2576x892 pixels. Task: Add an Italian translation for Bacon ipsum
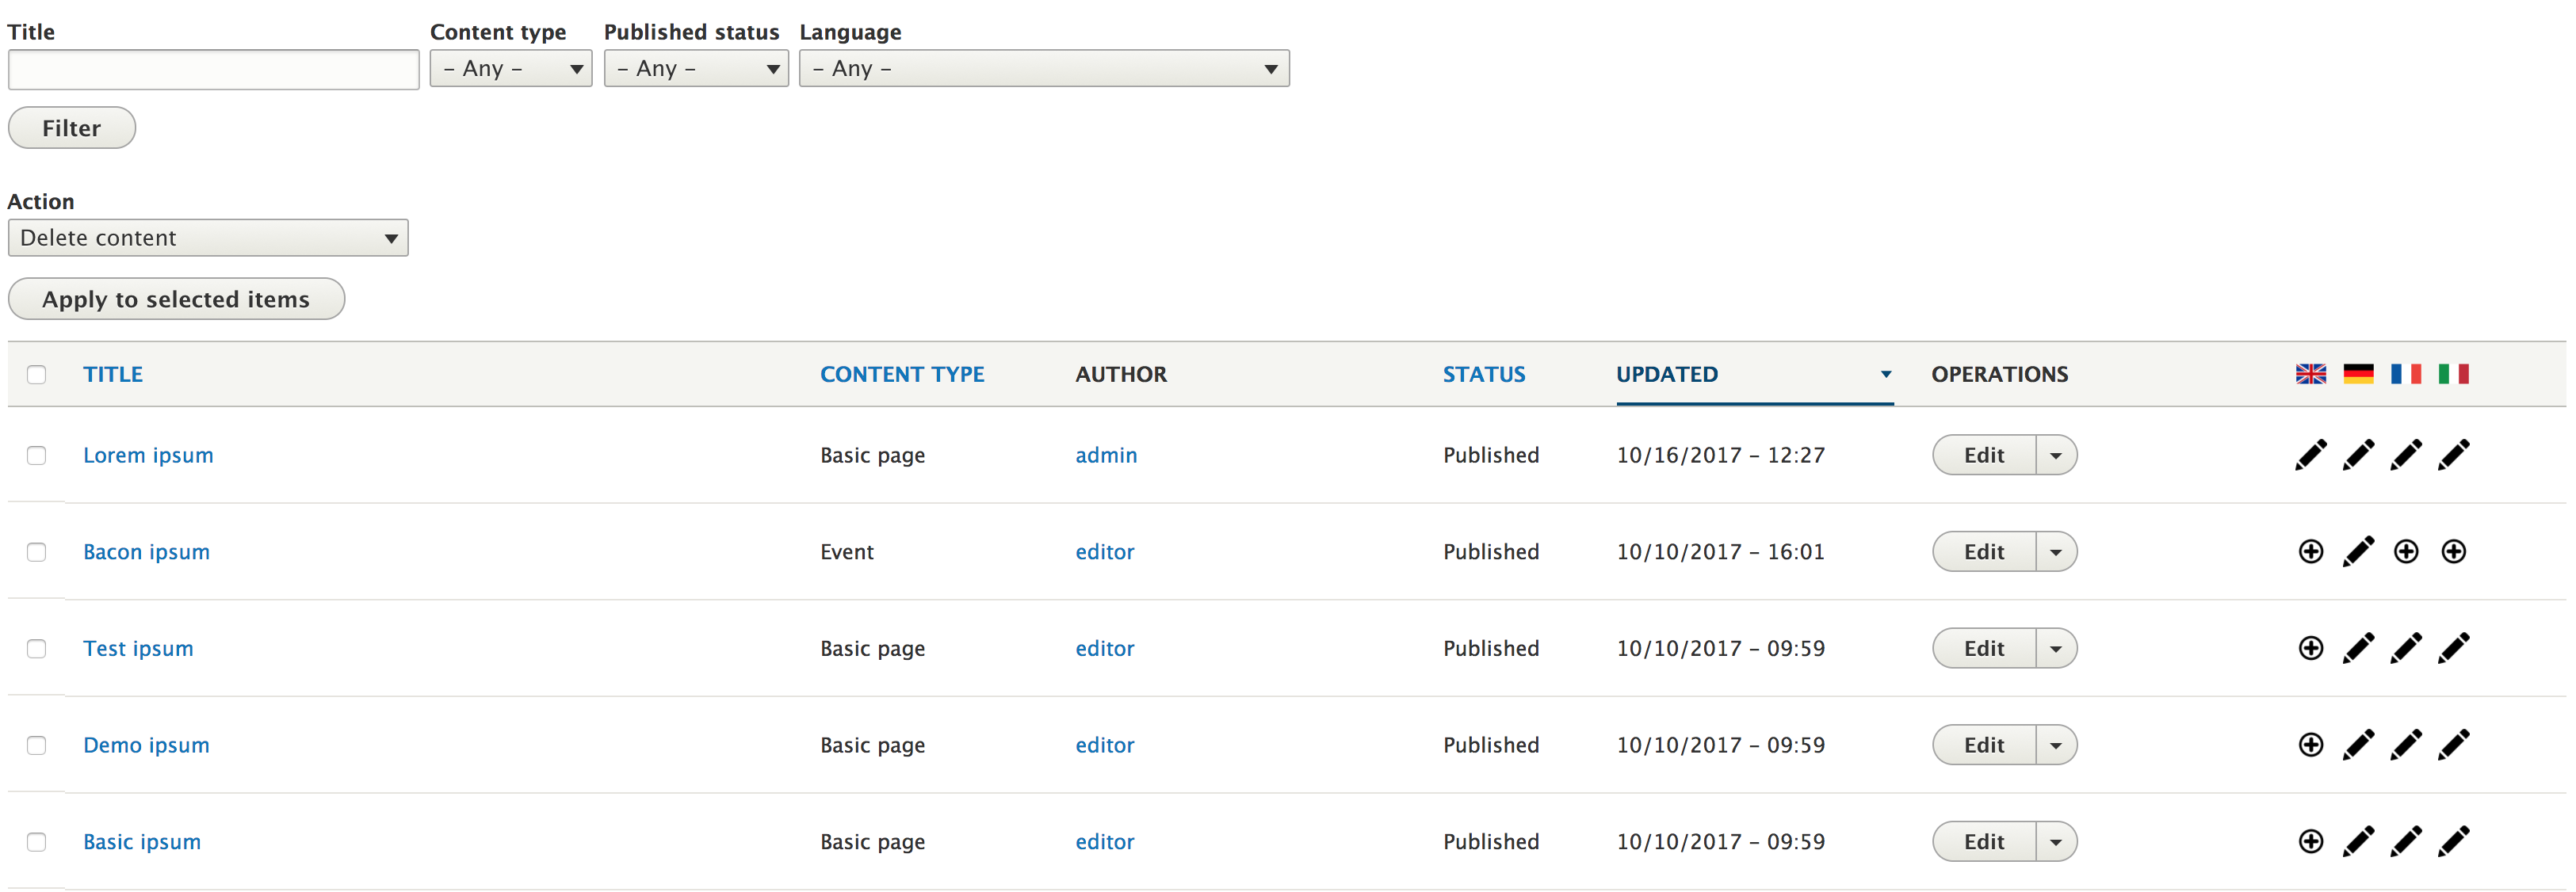(x=2455, y=551)
